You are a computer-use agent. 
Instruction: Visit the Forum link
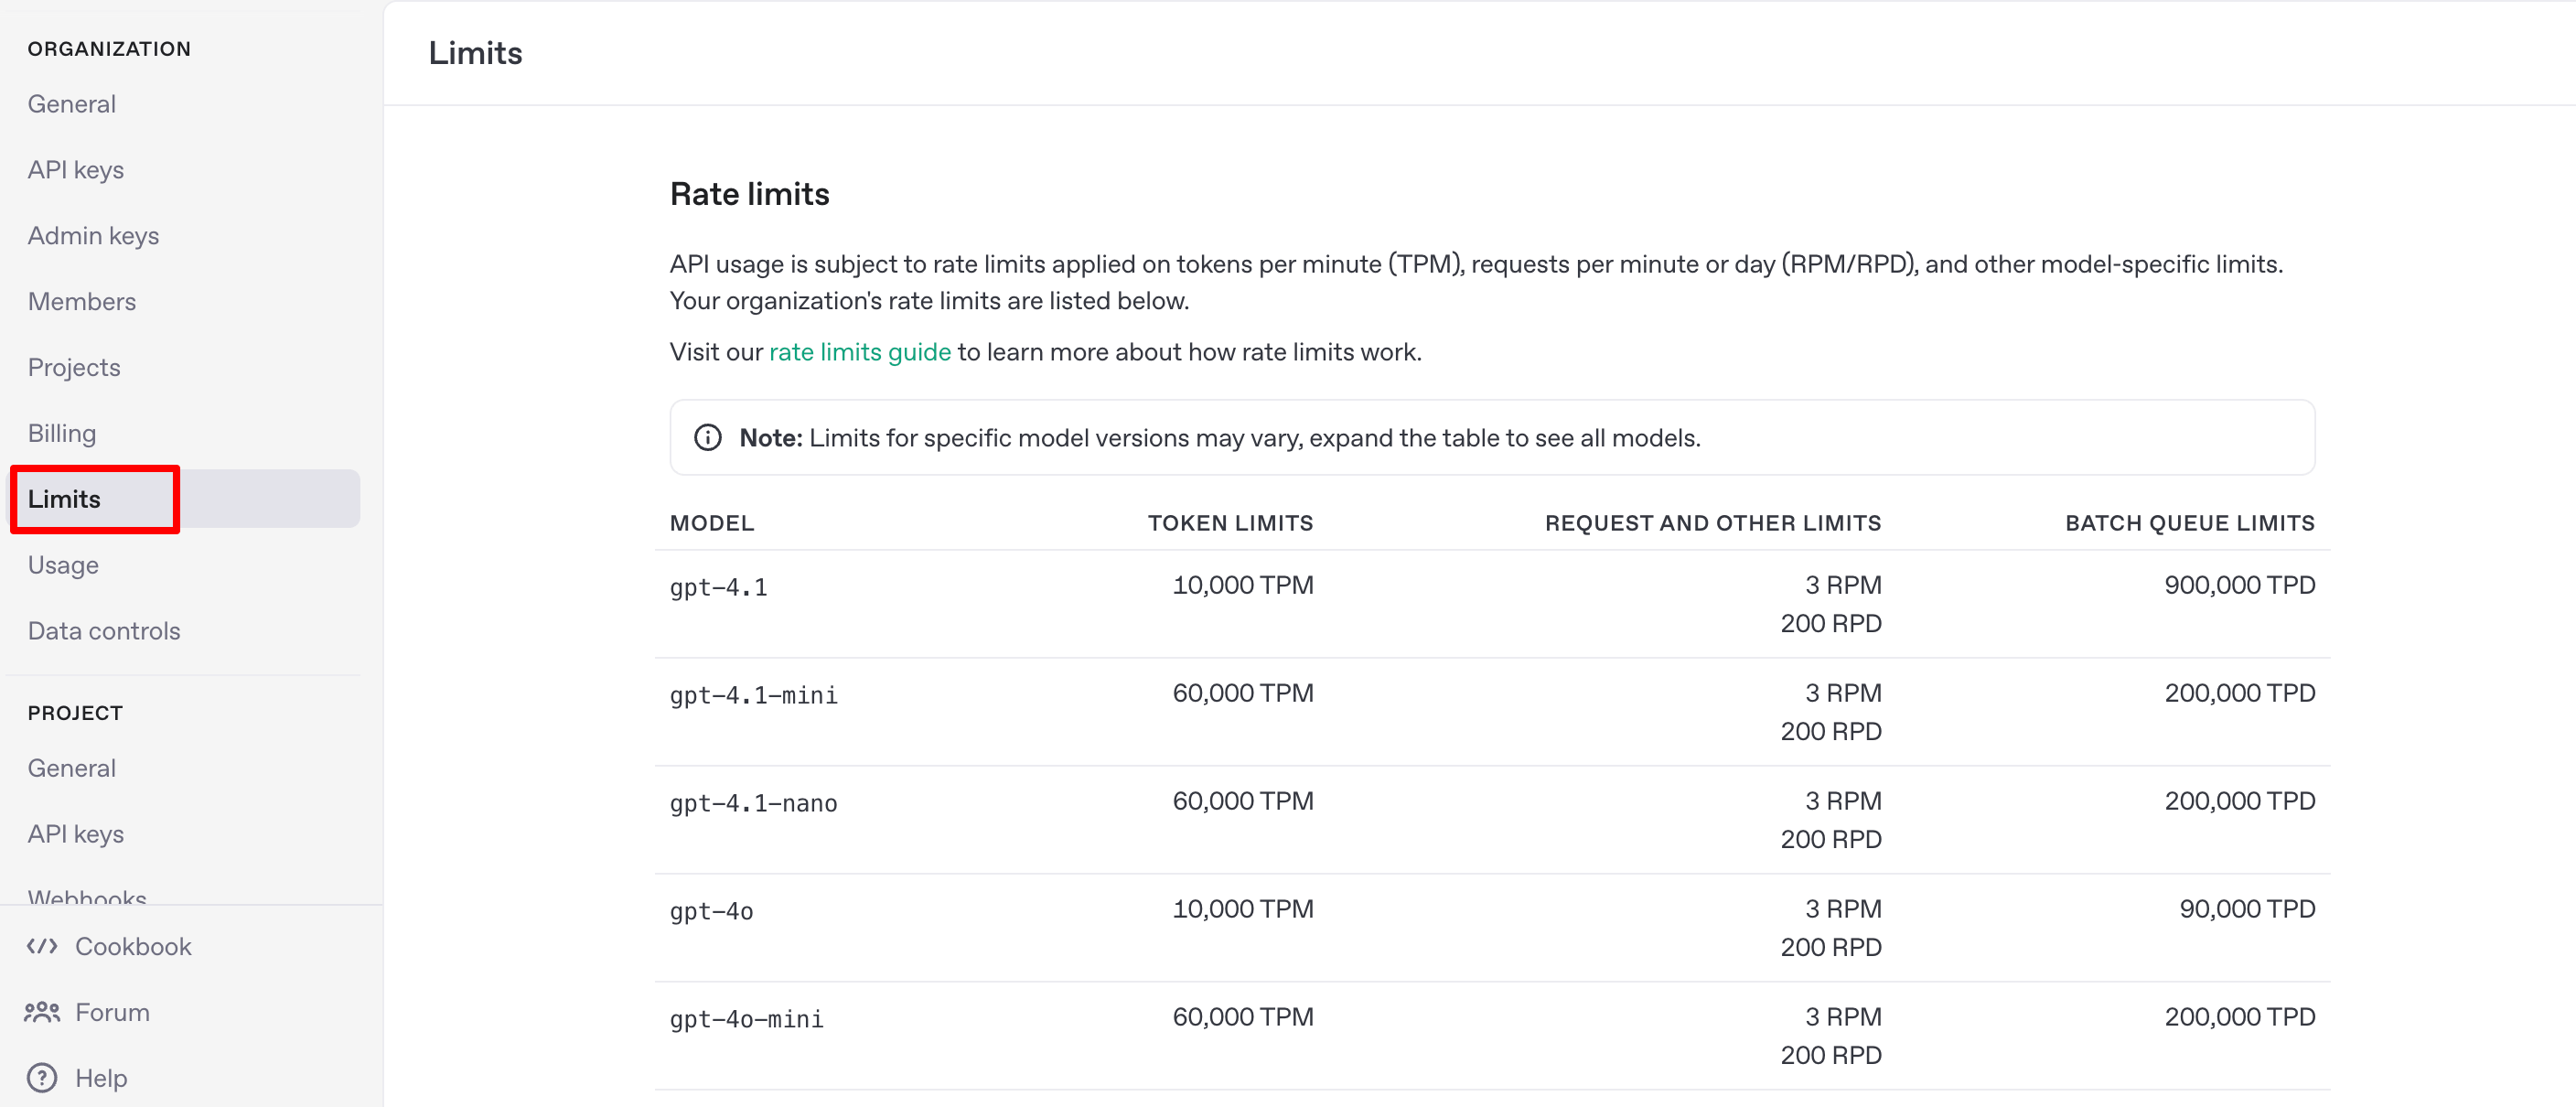click(113, 1012)
